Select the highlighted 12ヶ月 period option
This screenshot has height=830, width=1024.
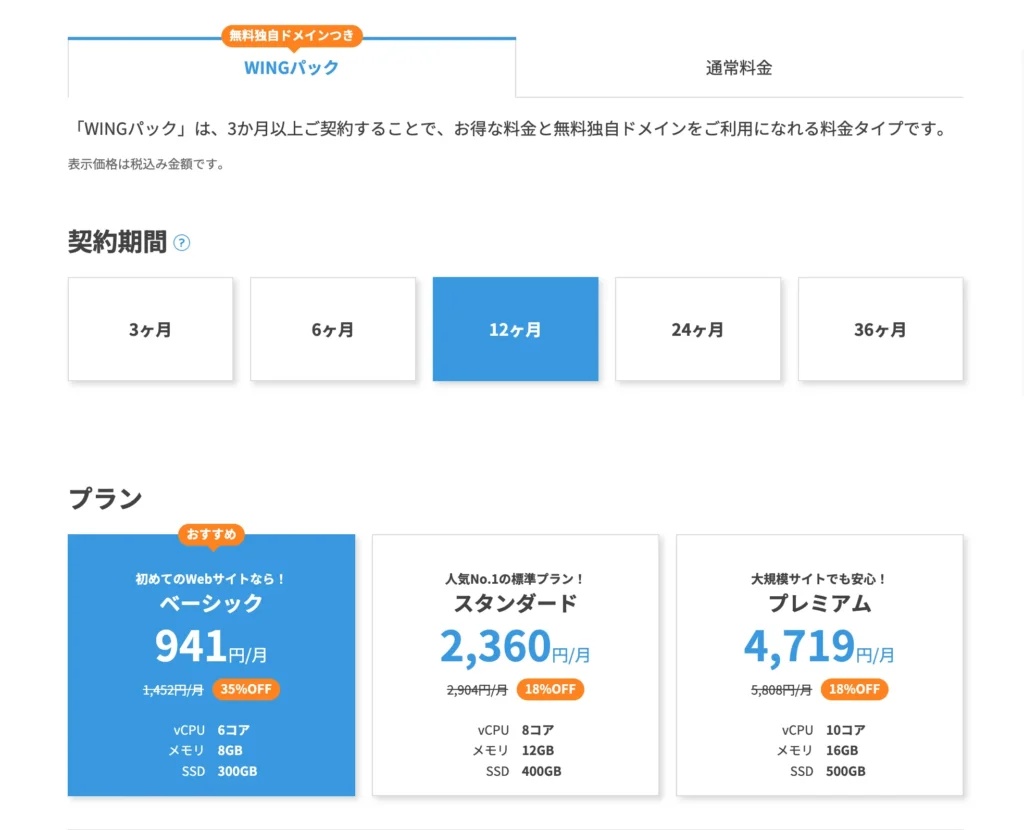point(515,329)
